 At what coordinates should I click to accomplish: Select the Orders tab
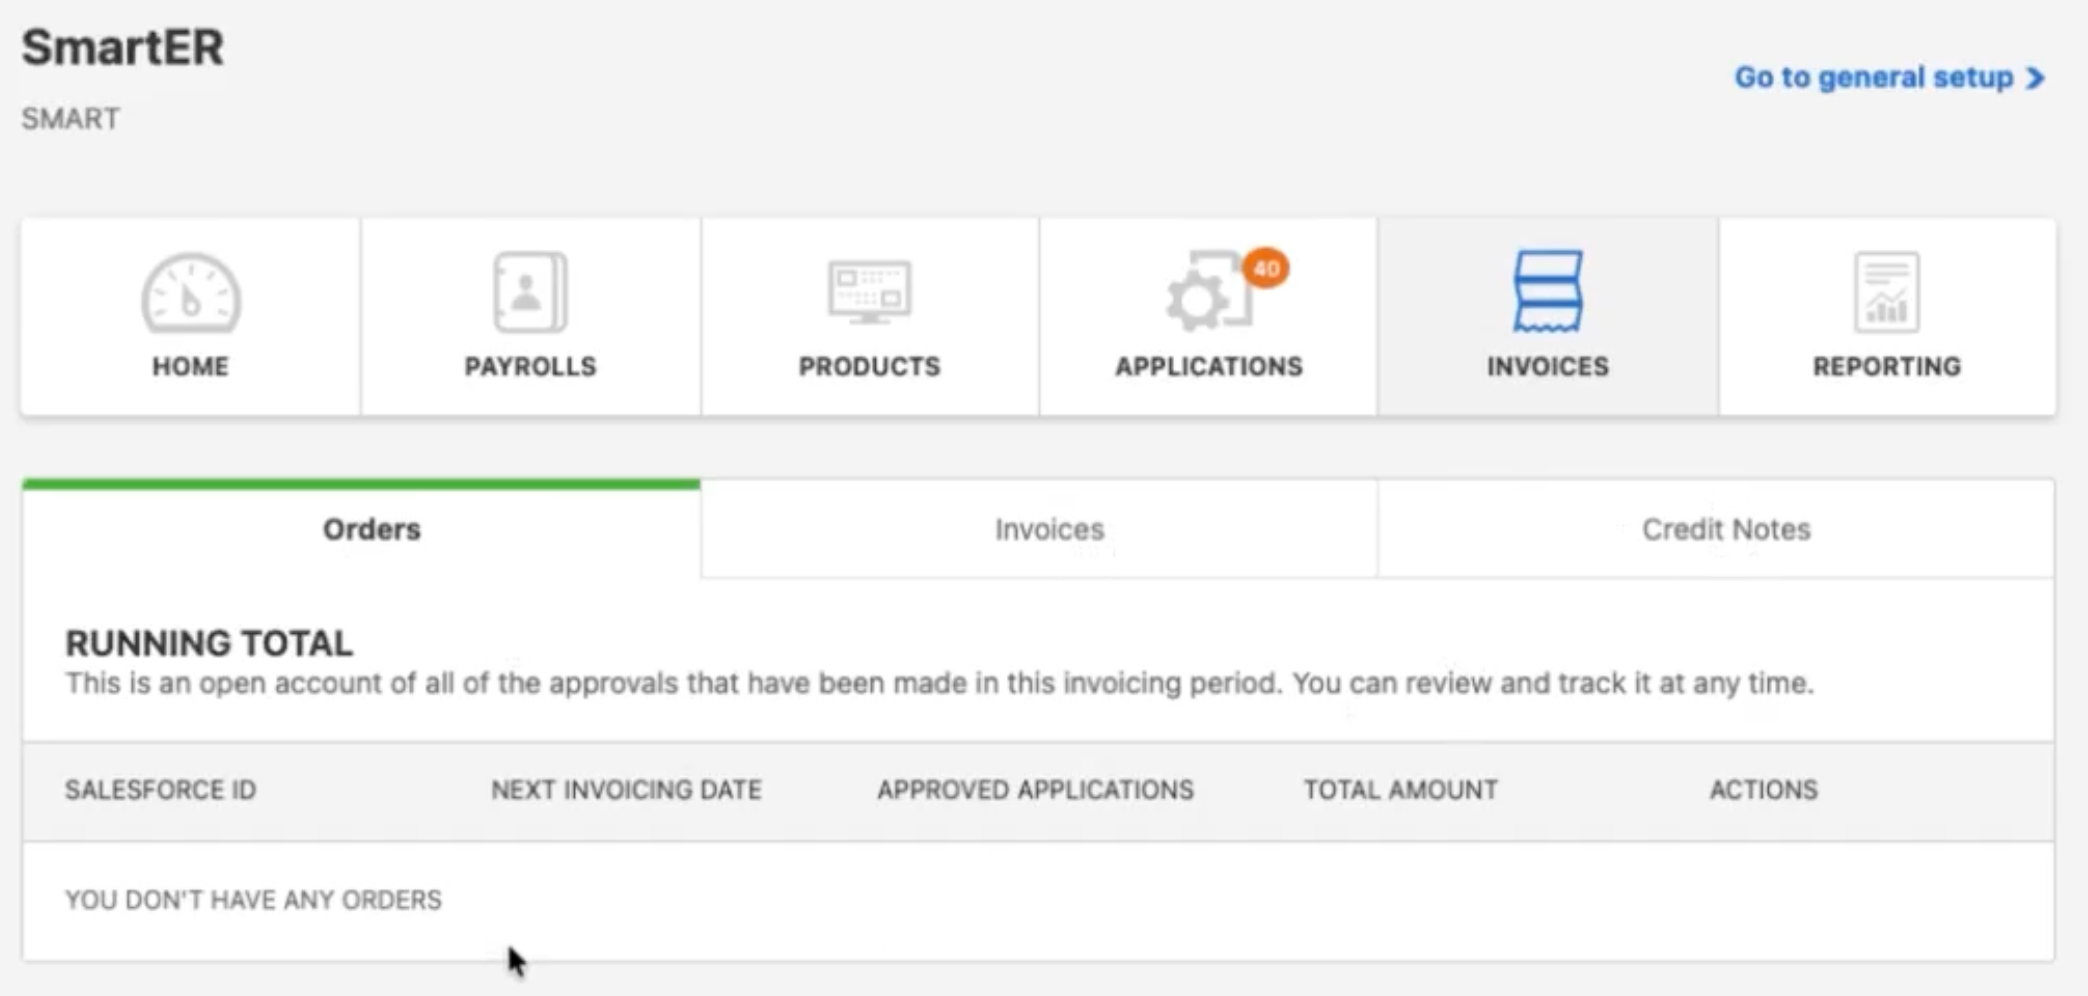(371, 529)
